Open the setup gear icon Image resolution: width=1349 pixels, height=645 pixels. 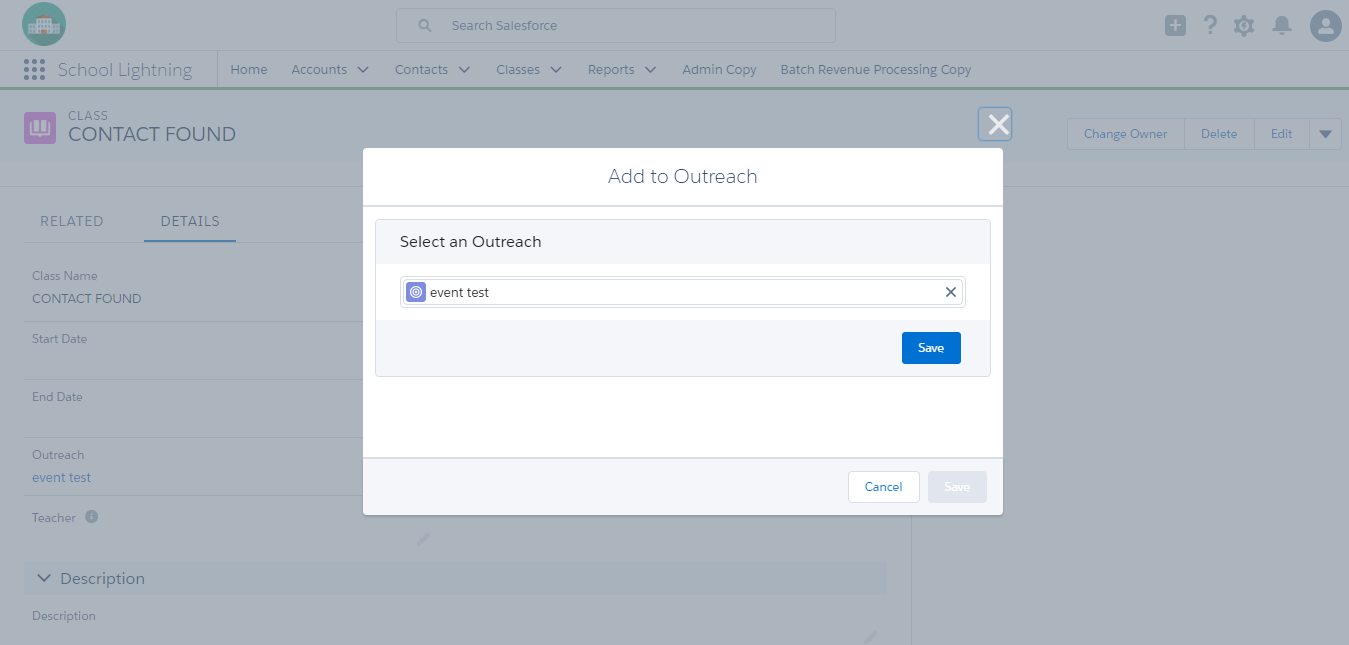tap(1244, 26)
